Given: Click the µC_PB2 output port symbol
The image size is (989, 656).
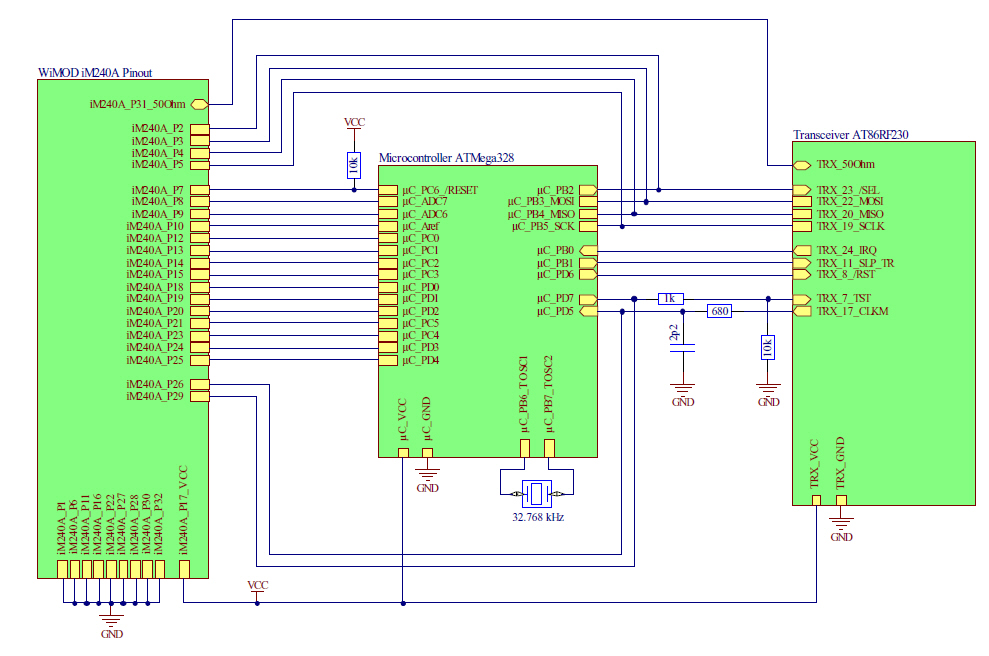Looking at the screenshot, I should click(x=588, y=190).
